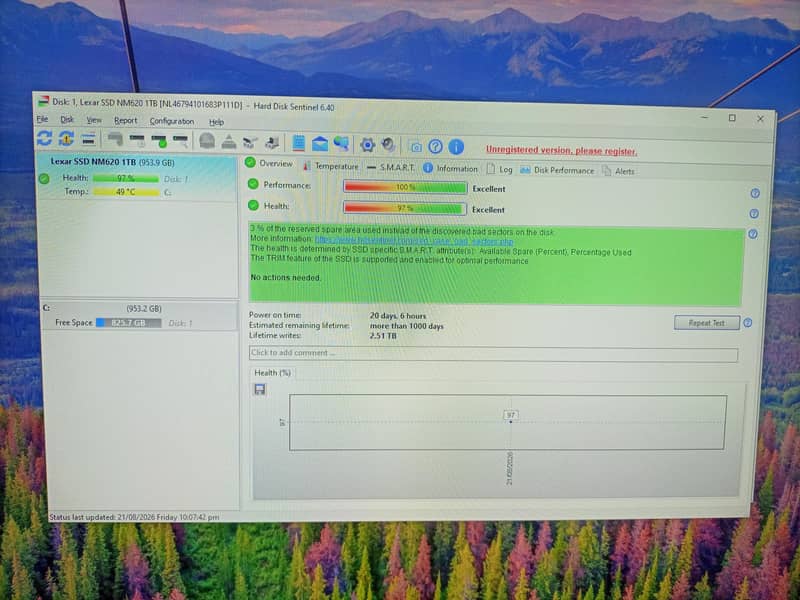Click the left panel Temp 49 °C bar

(x=126, y=192)
